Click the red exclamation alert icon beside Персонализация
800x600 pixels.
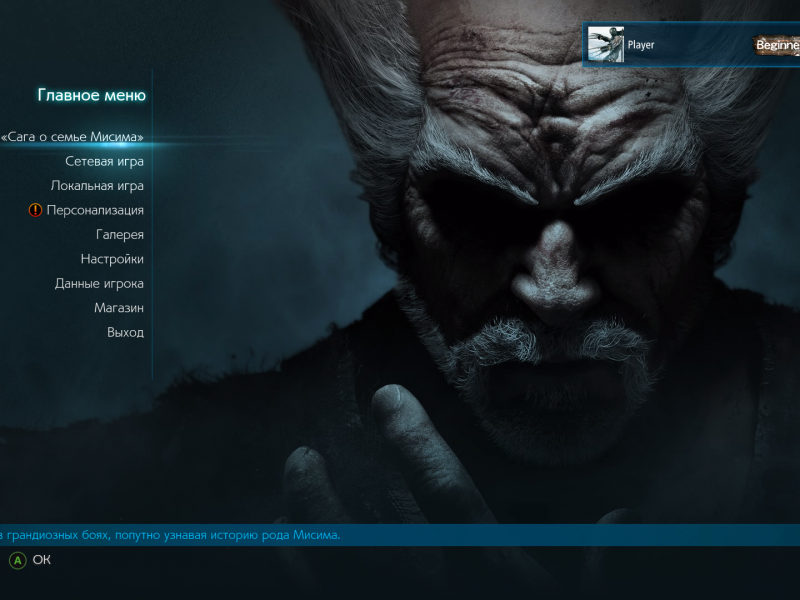(36, 210)
